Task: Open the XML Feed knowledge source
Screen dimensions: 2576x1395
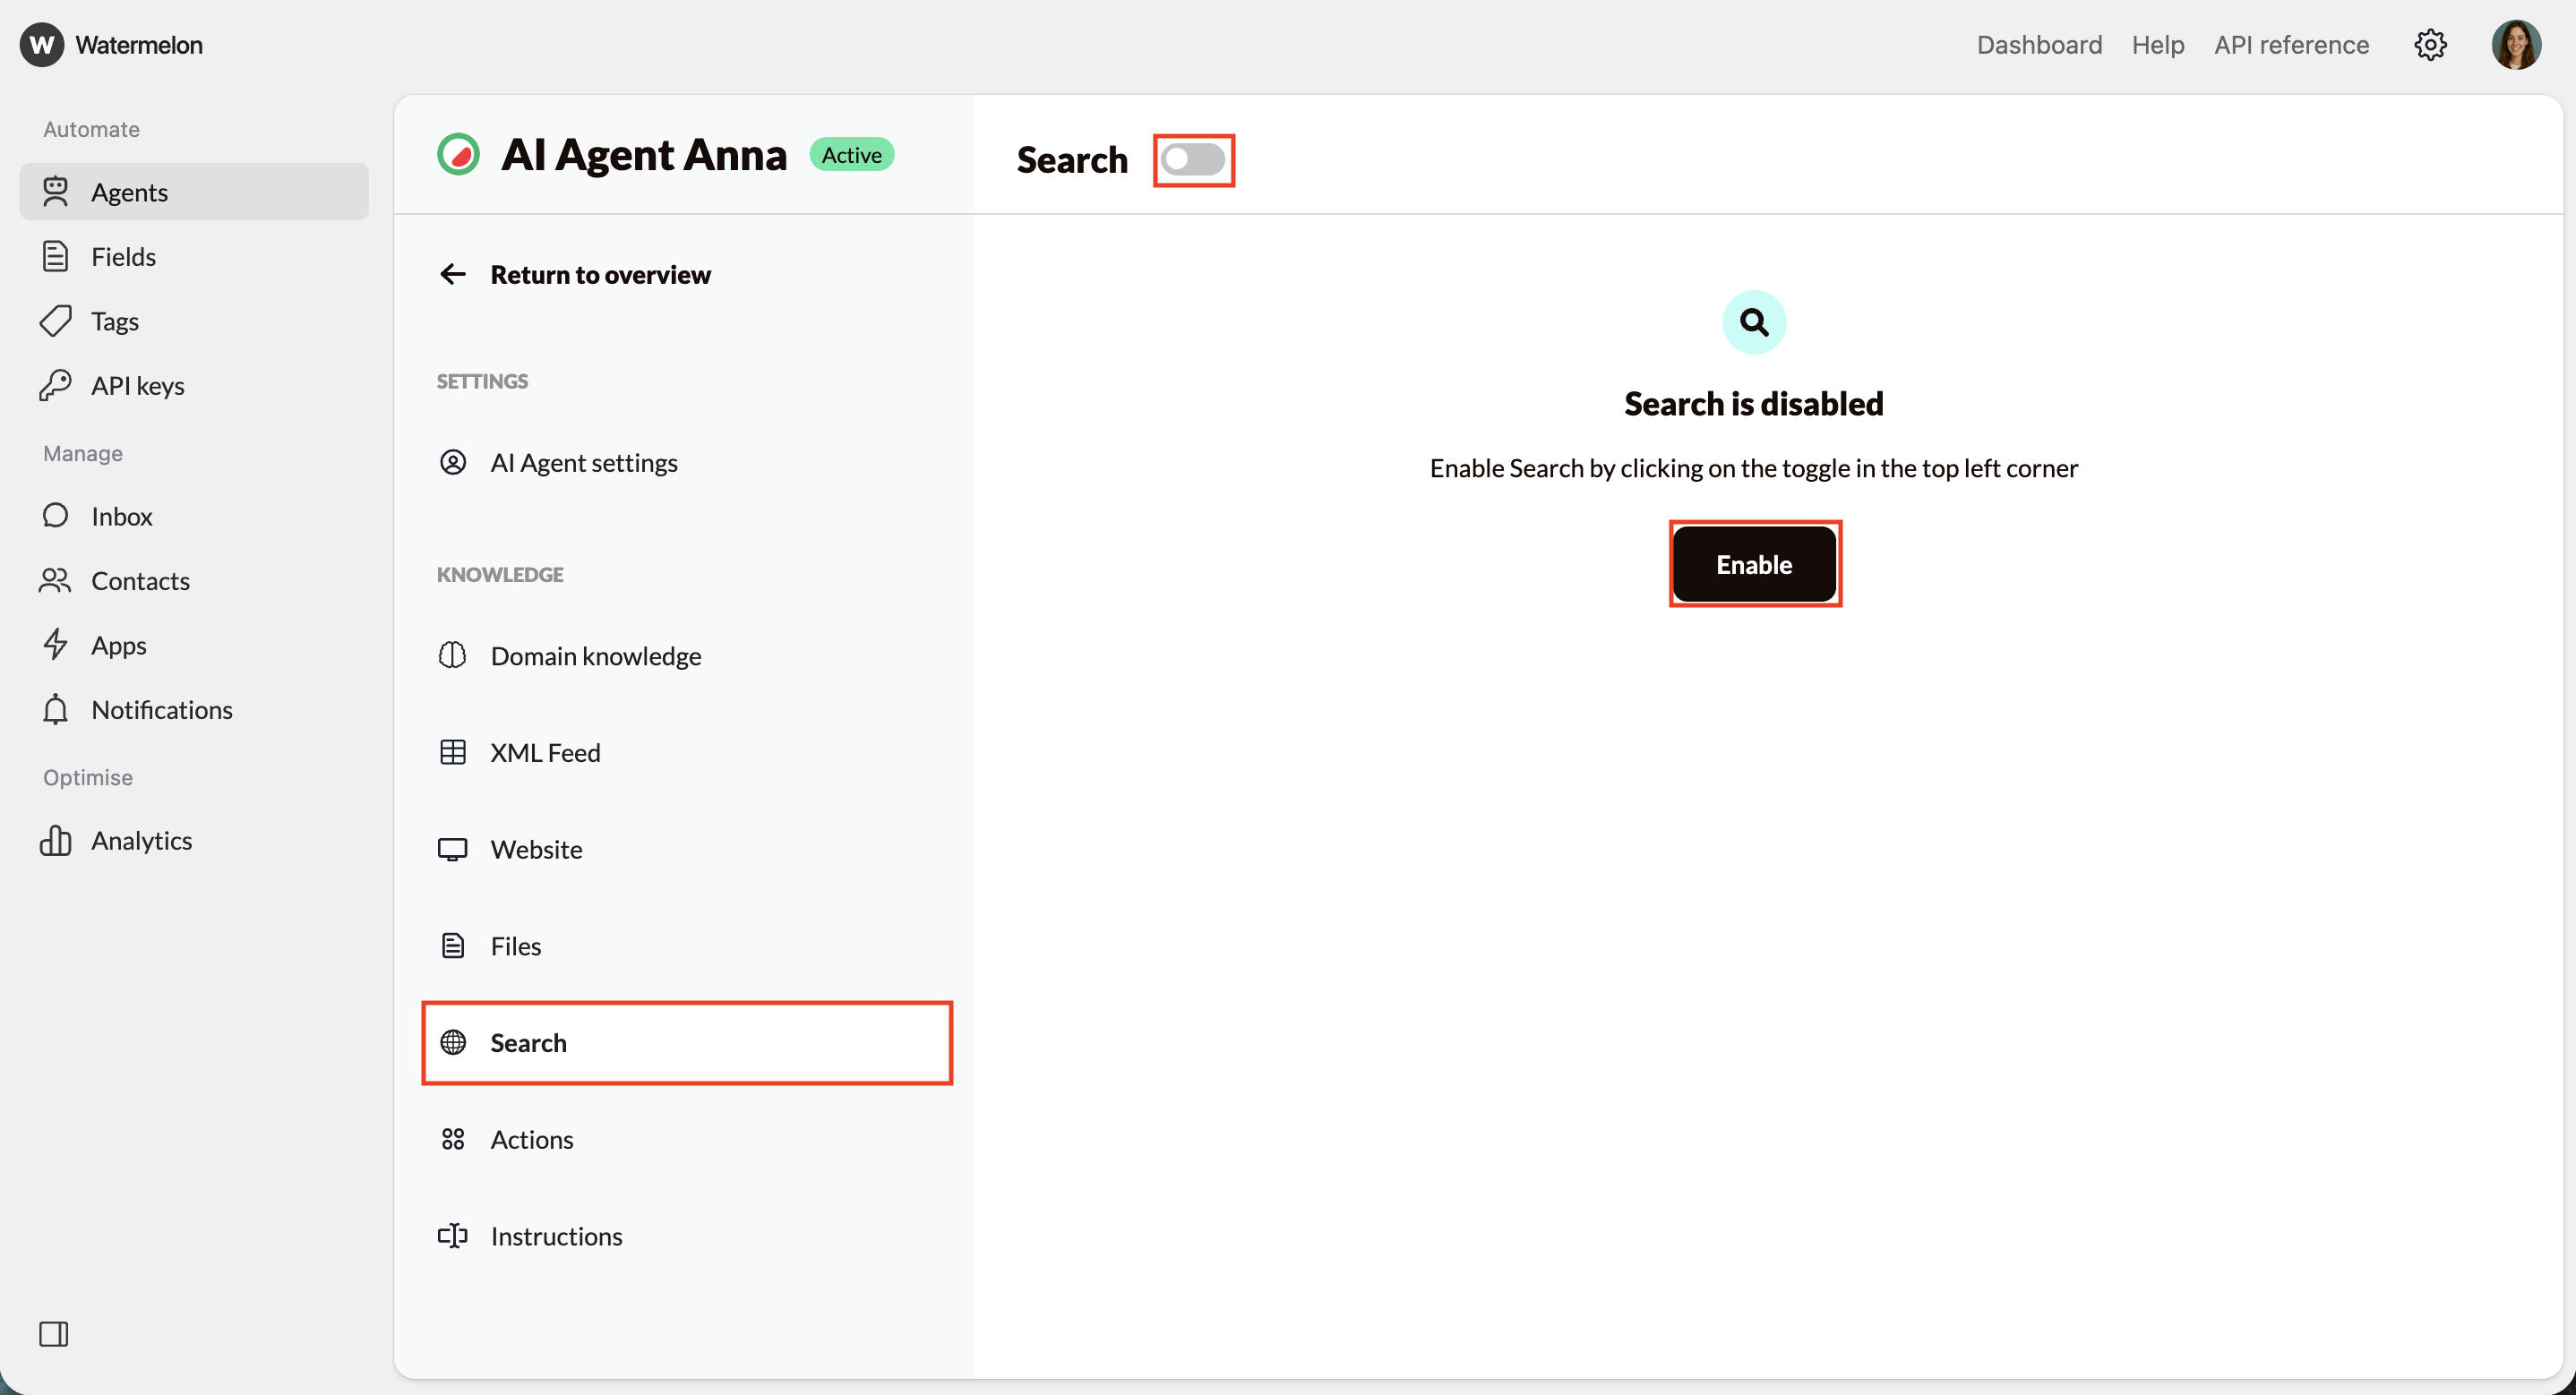Action: pyautogui.click(x=545, y=752)
